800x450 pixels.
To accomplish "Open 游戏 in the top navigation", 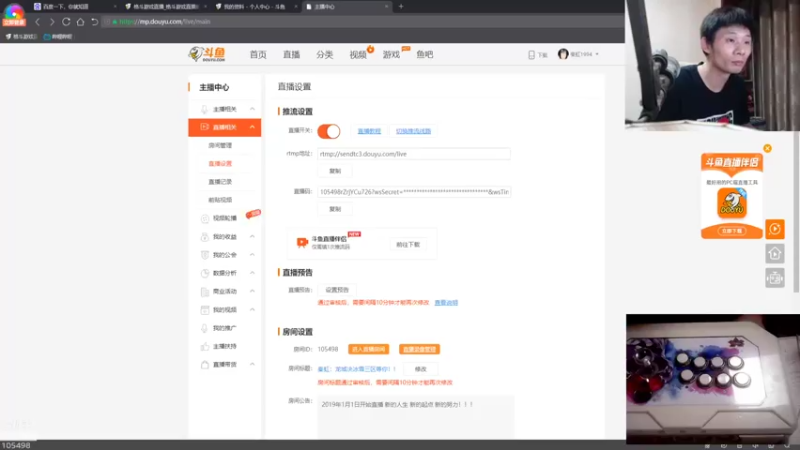I will tap(391, 55).
